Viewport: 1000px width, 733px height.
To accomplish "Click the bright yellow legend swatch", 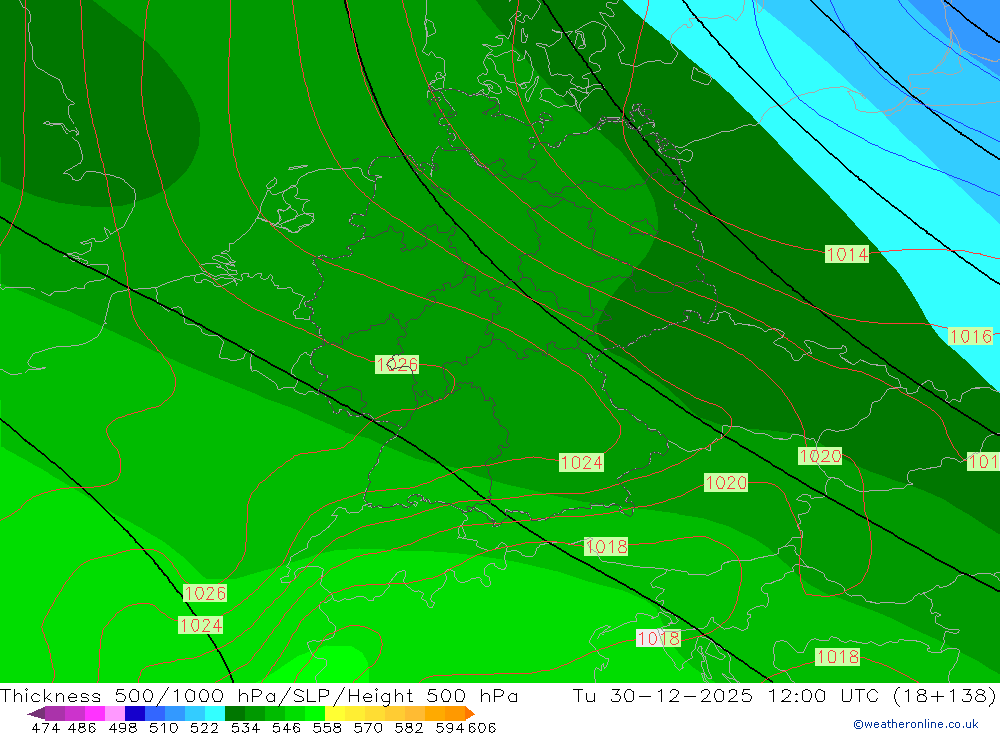I will (335, 713).
